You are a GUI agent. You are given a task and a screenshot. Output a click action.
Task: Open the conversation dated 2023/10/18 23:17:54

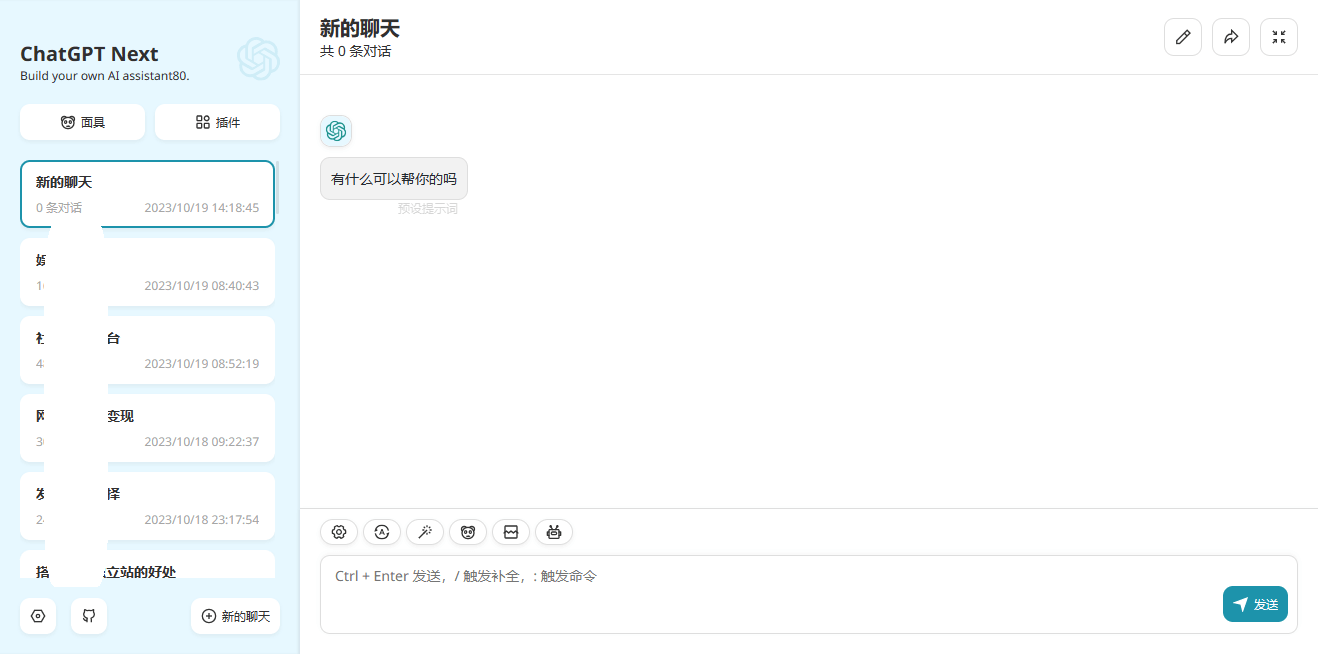pos(147,506)
